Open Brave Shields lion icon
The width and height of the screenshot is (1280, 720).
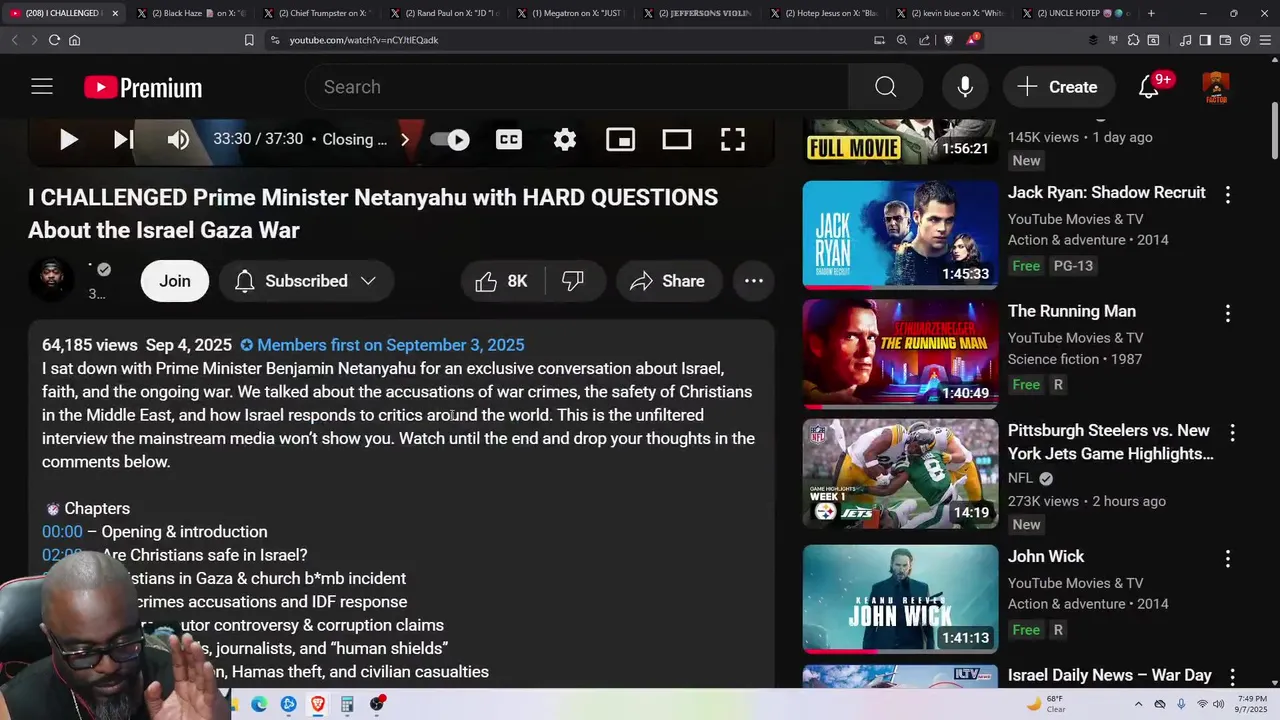tap(949, 40)
